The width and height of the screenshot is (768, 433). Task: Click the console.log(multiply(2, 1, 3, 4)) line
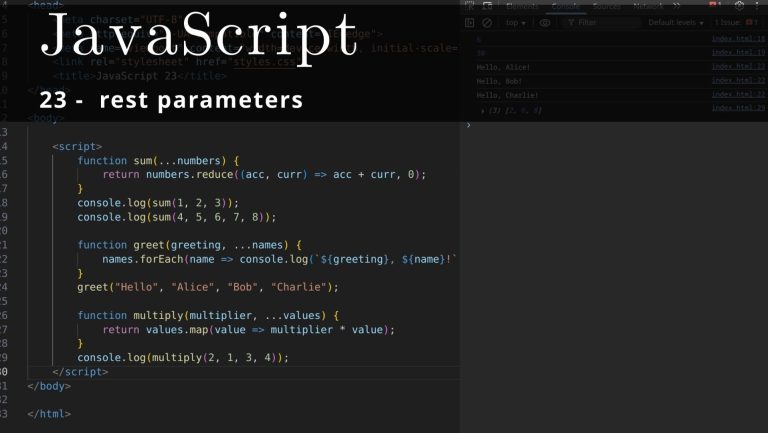183,358
